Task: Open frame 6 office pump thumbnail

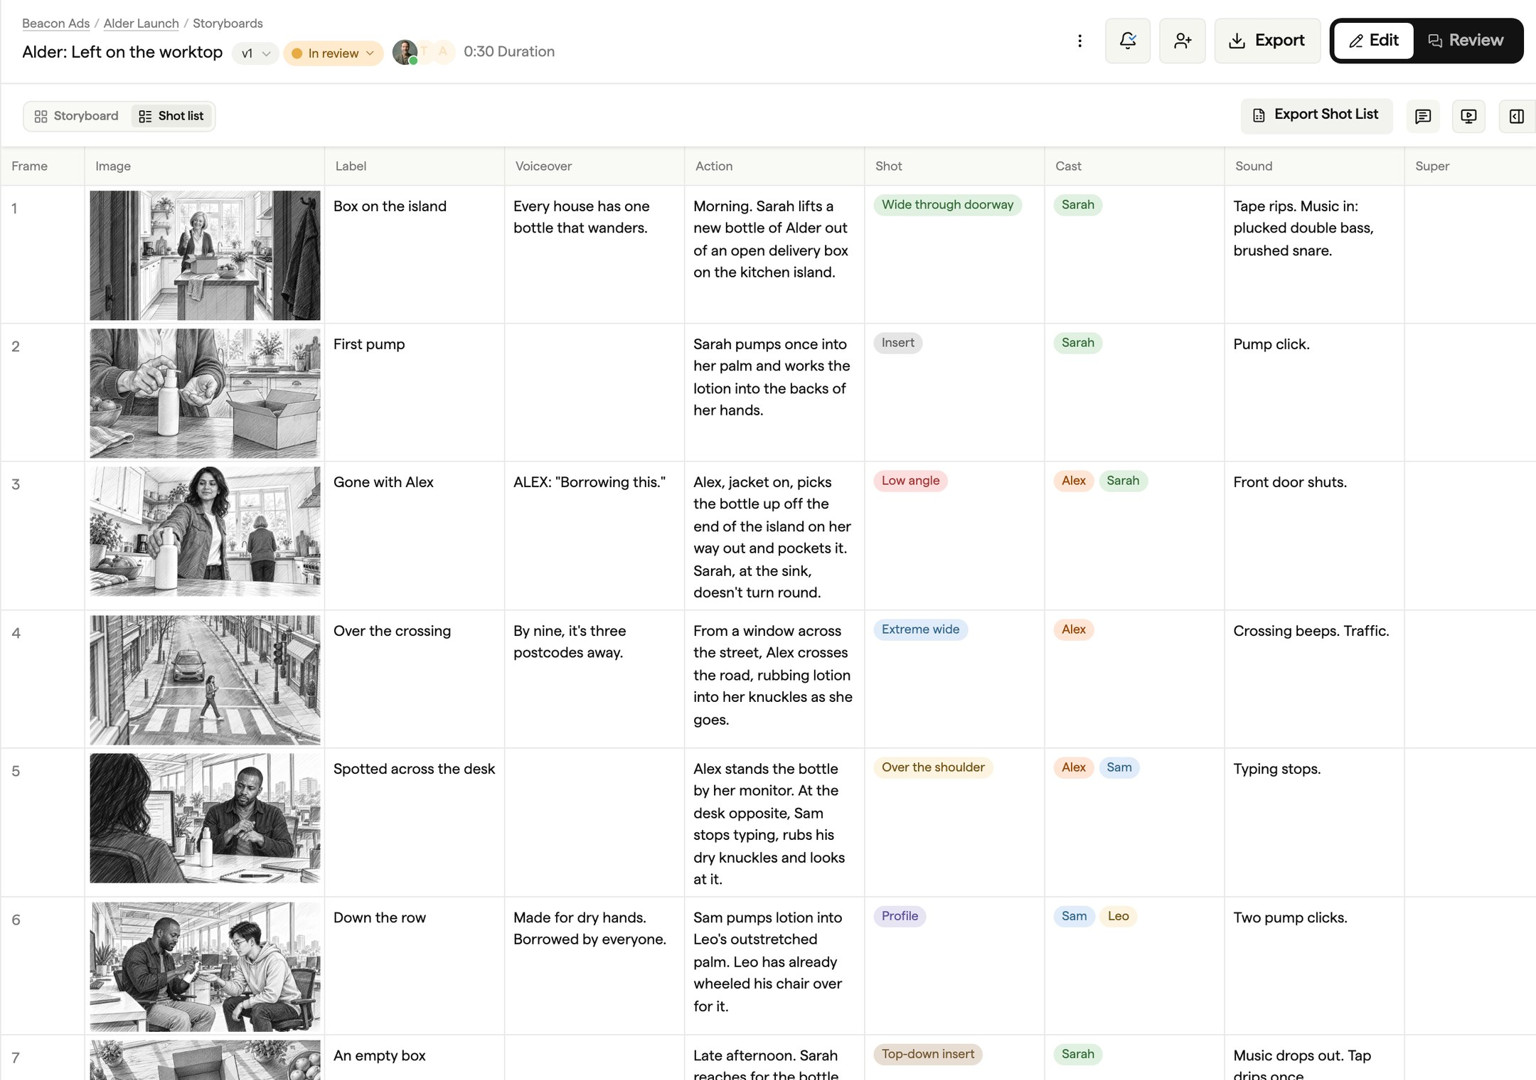Action: 205,966
